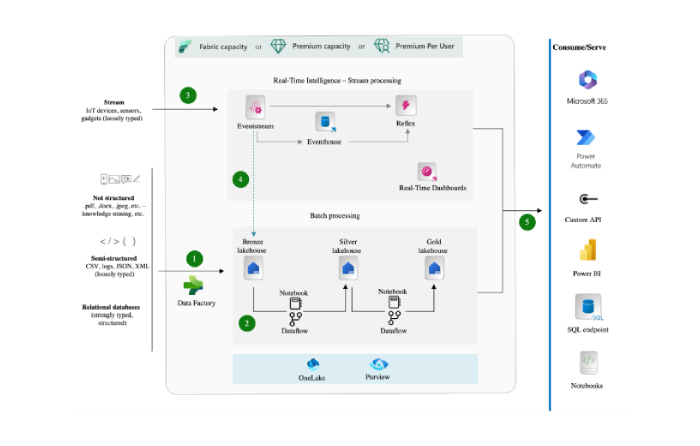Select the Eventhouse database icon

tap(325, 123)
